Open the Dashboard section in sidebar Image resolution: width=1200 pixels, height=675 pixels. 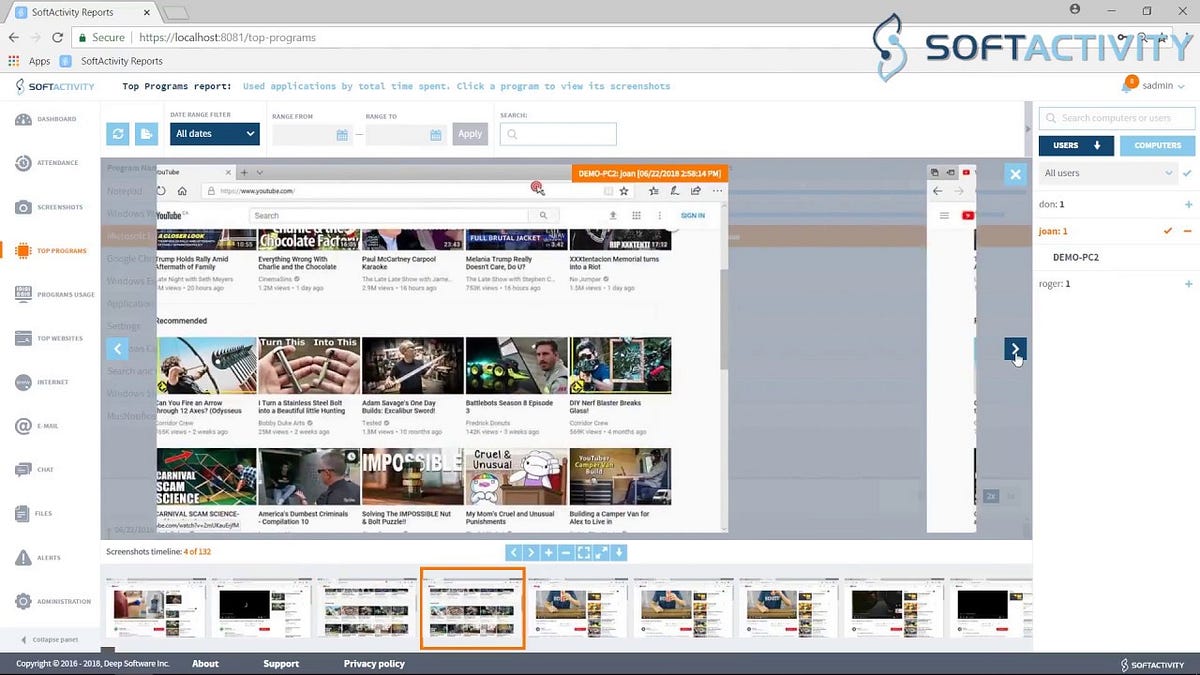pyautogui.click(x=50, y=119)
